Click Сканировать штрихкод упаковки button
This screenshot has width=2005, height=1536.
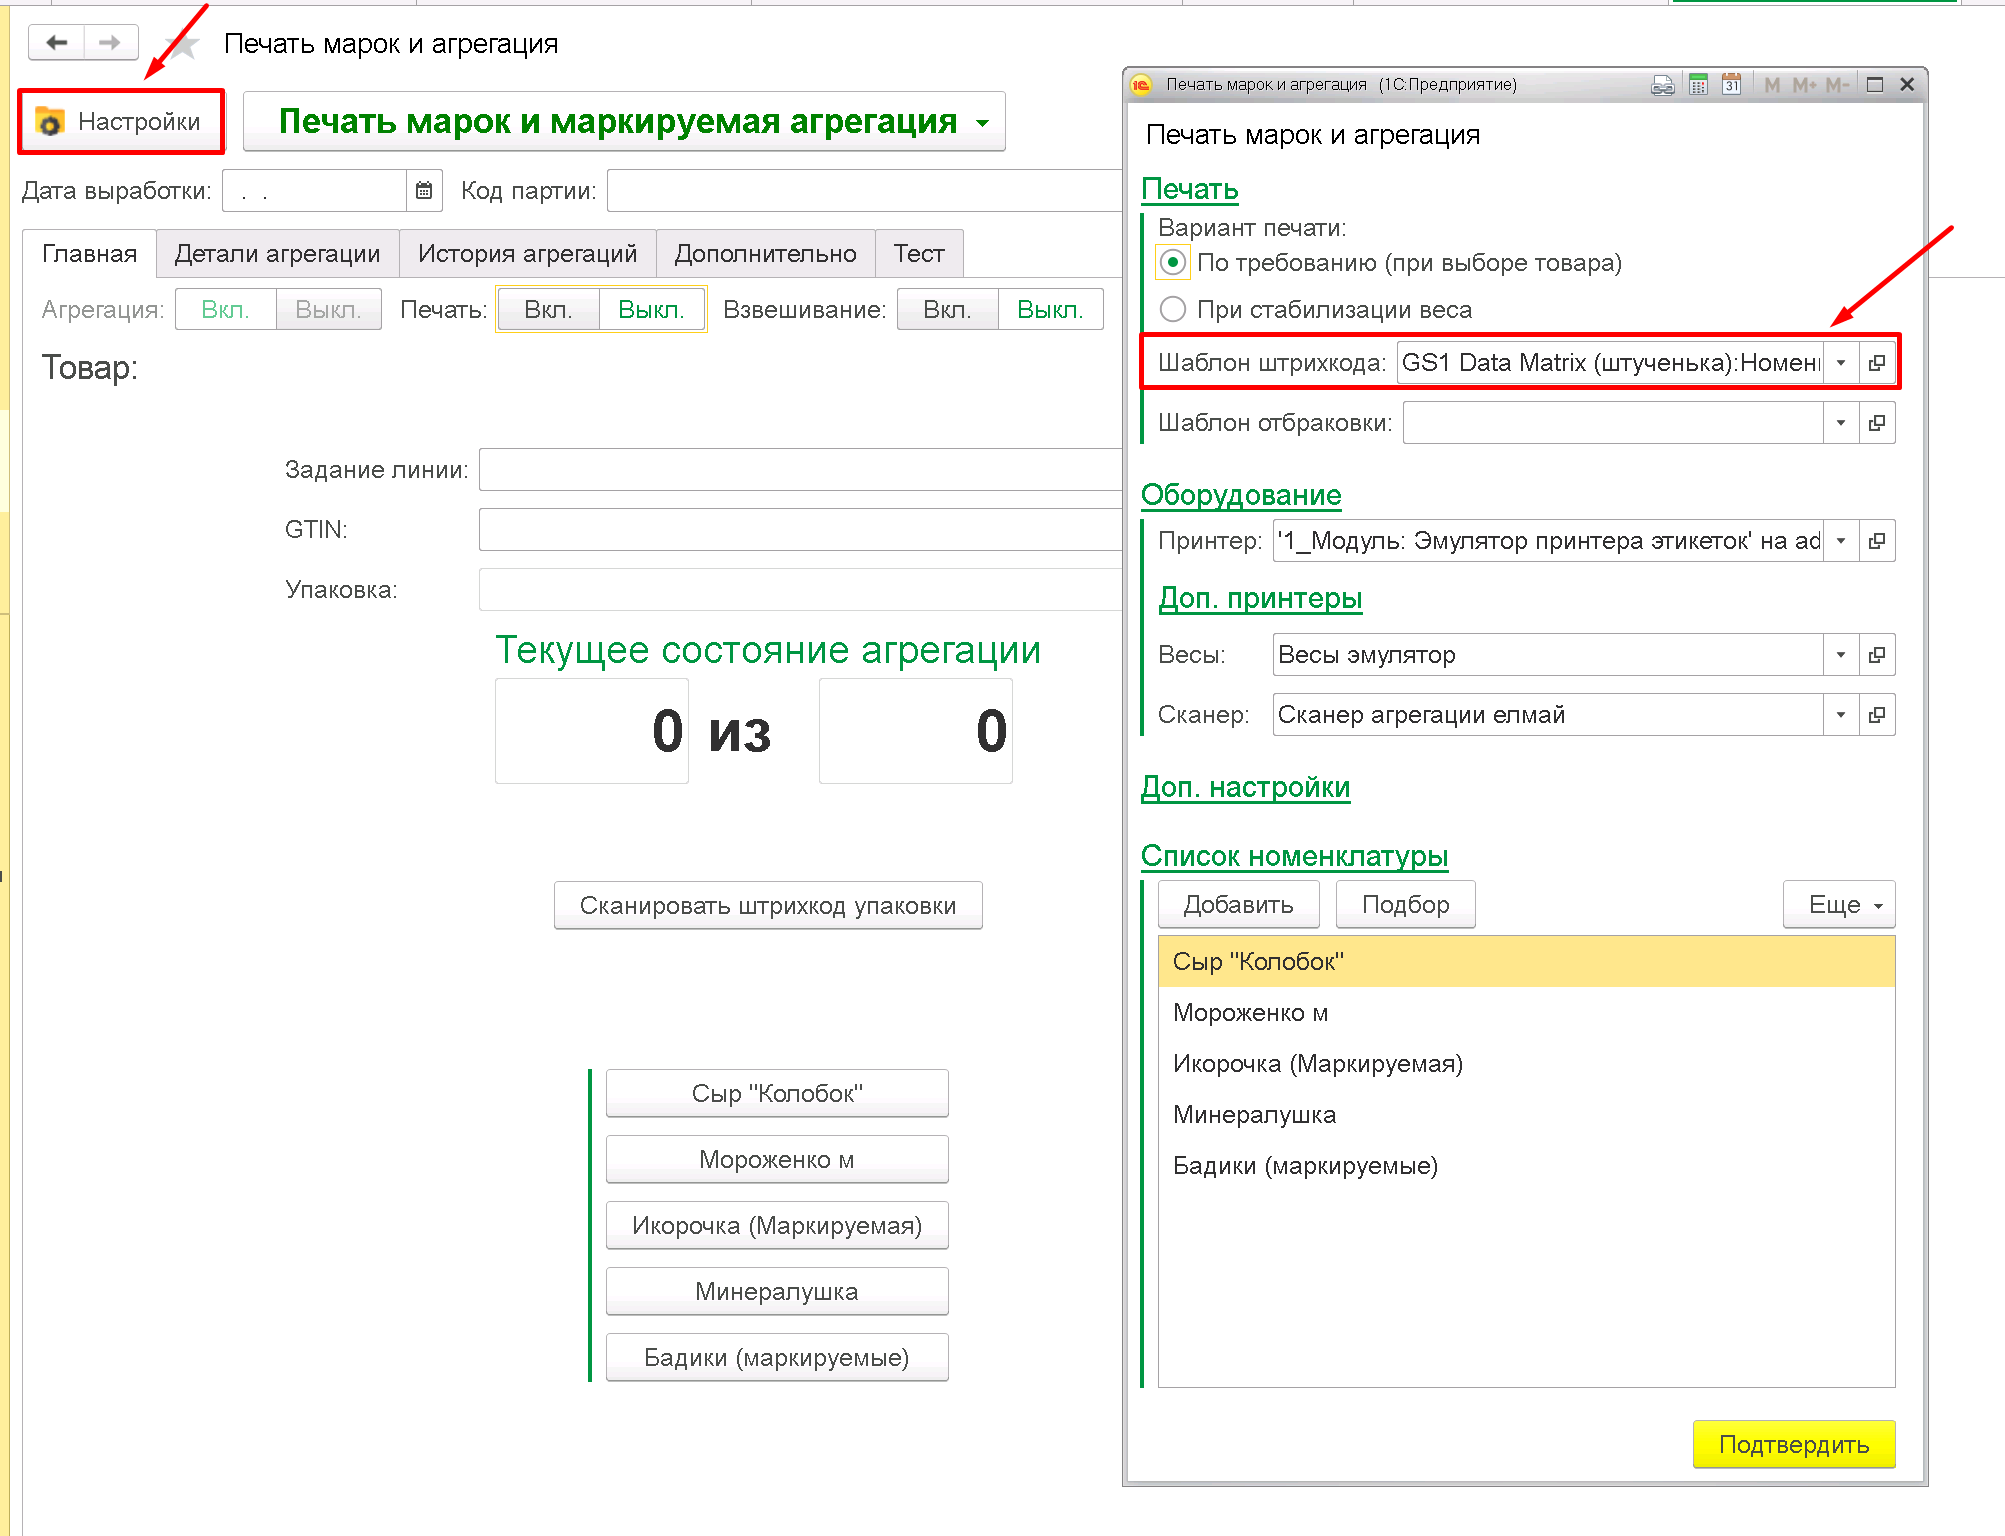point(768,905)
